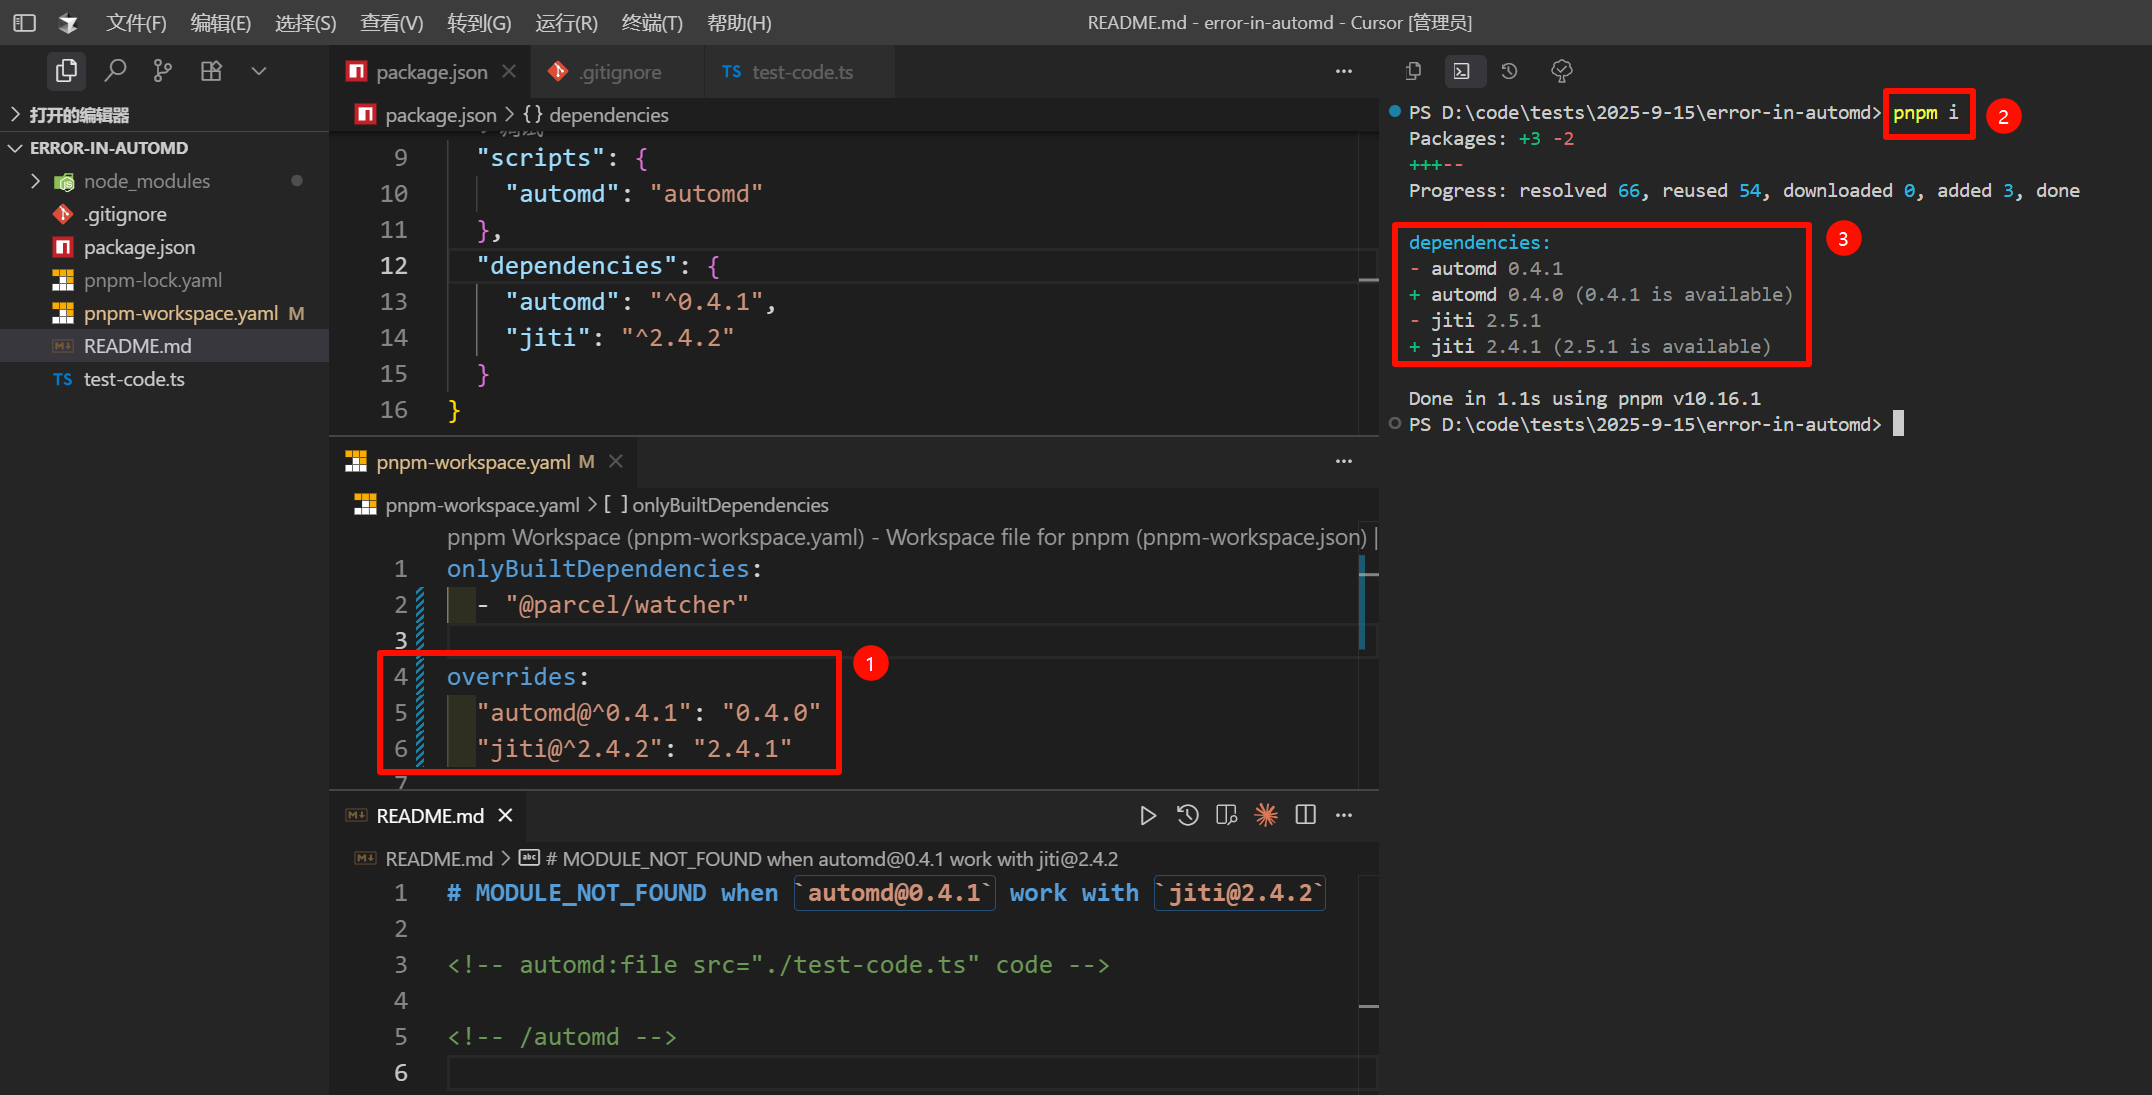Image resolution: width=2152 pixels, height=1095 pixels.
Task: Click package.json minimap scrollbar area
Action: [x=1368, y=284]
